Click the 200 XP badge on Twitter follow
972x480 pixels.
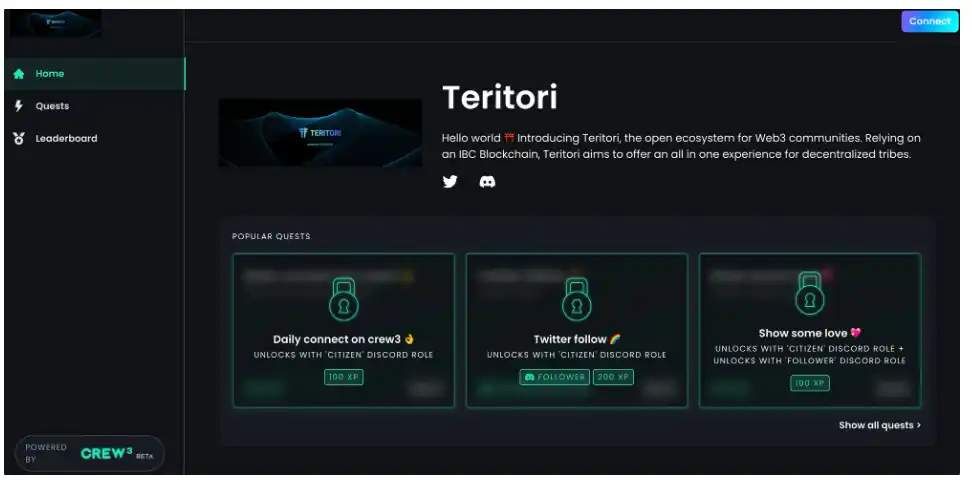613,377
